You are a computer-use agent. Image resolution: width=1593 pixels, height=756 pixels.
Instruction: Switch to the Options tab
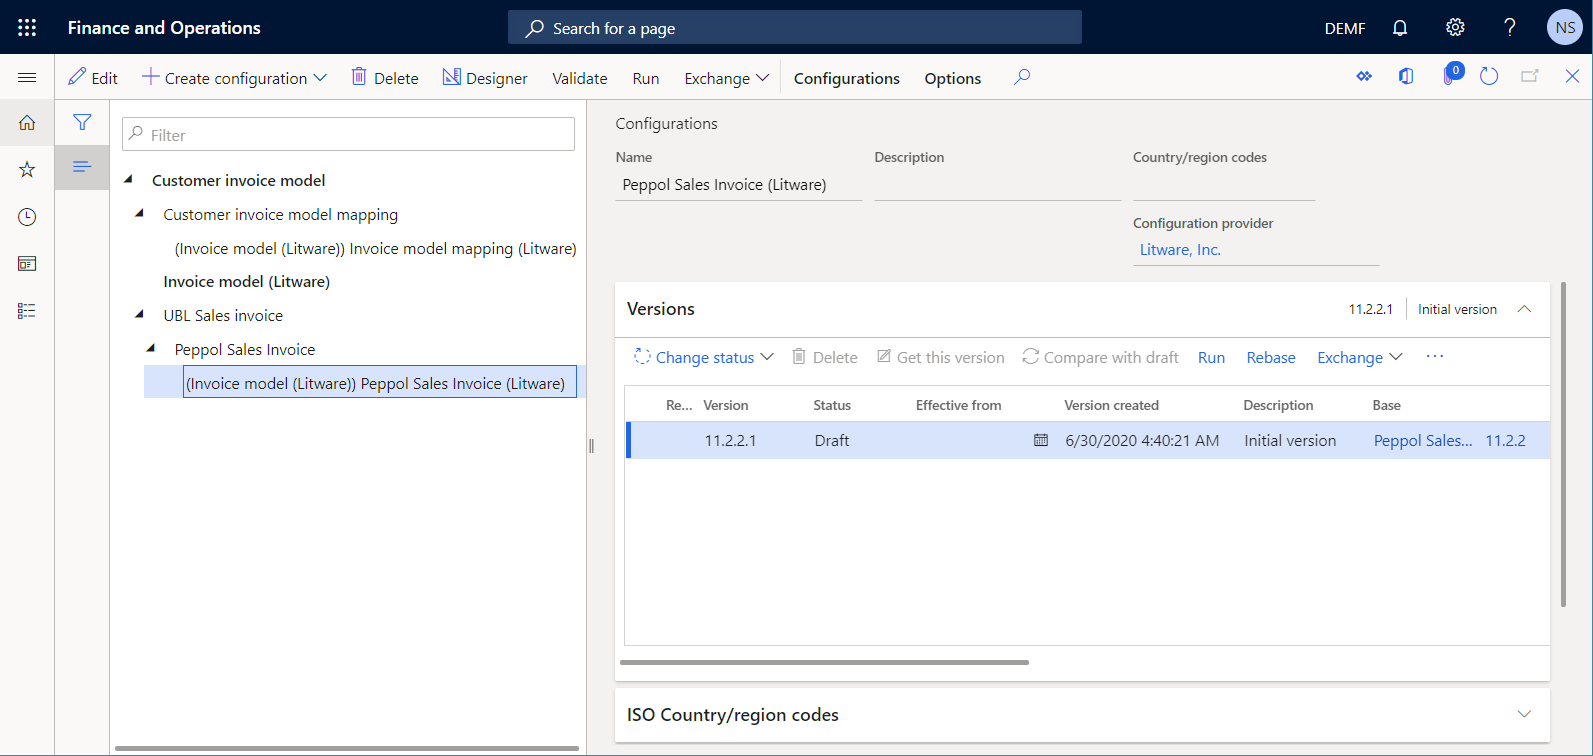952,78
